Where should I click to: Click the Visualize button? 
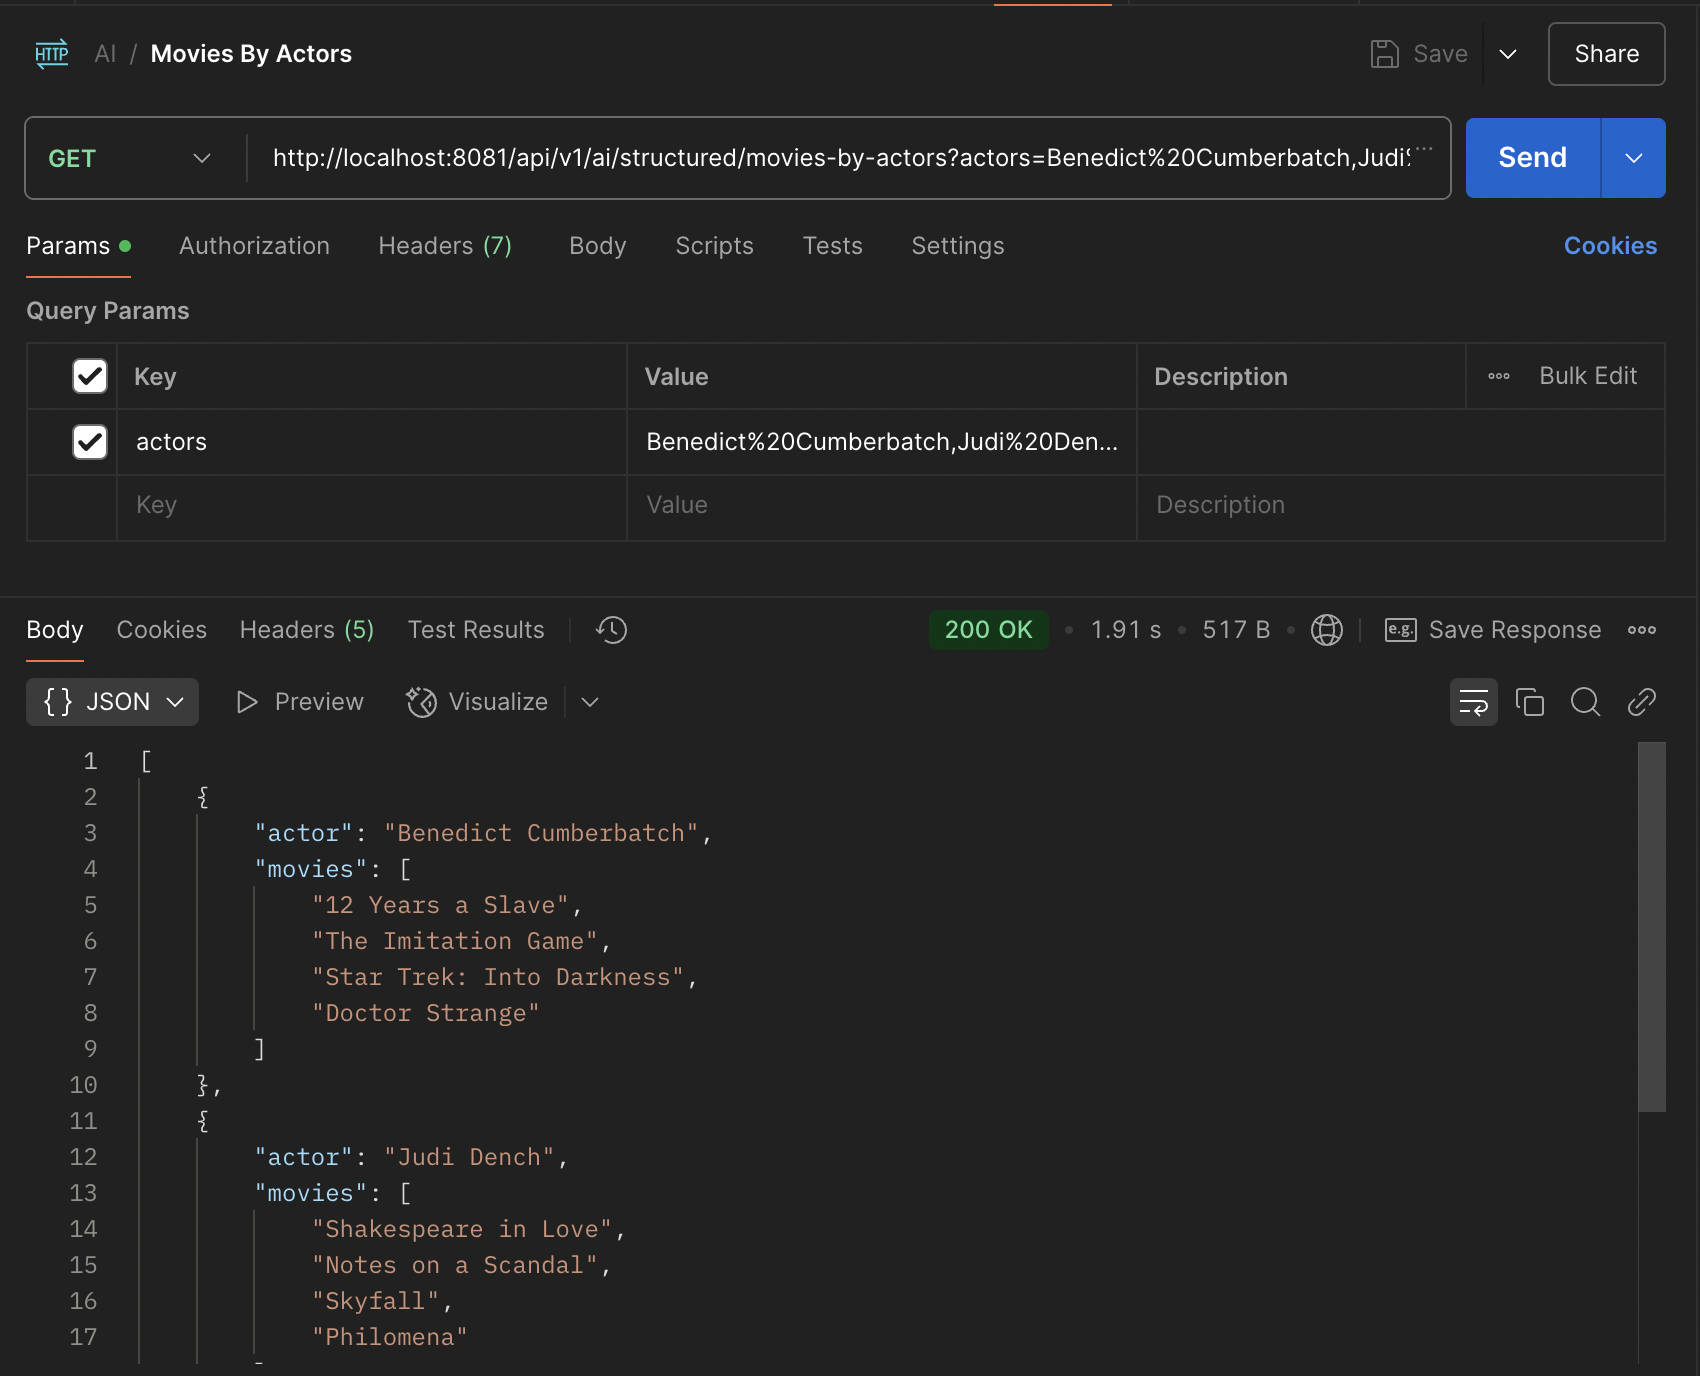pyautogui.click(x=477, y=702)
